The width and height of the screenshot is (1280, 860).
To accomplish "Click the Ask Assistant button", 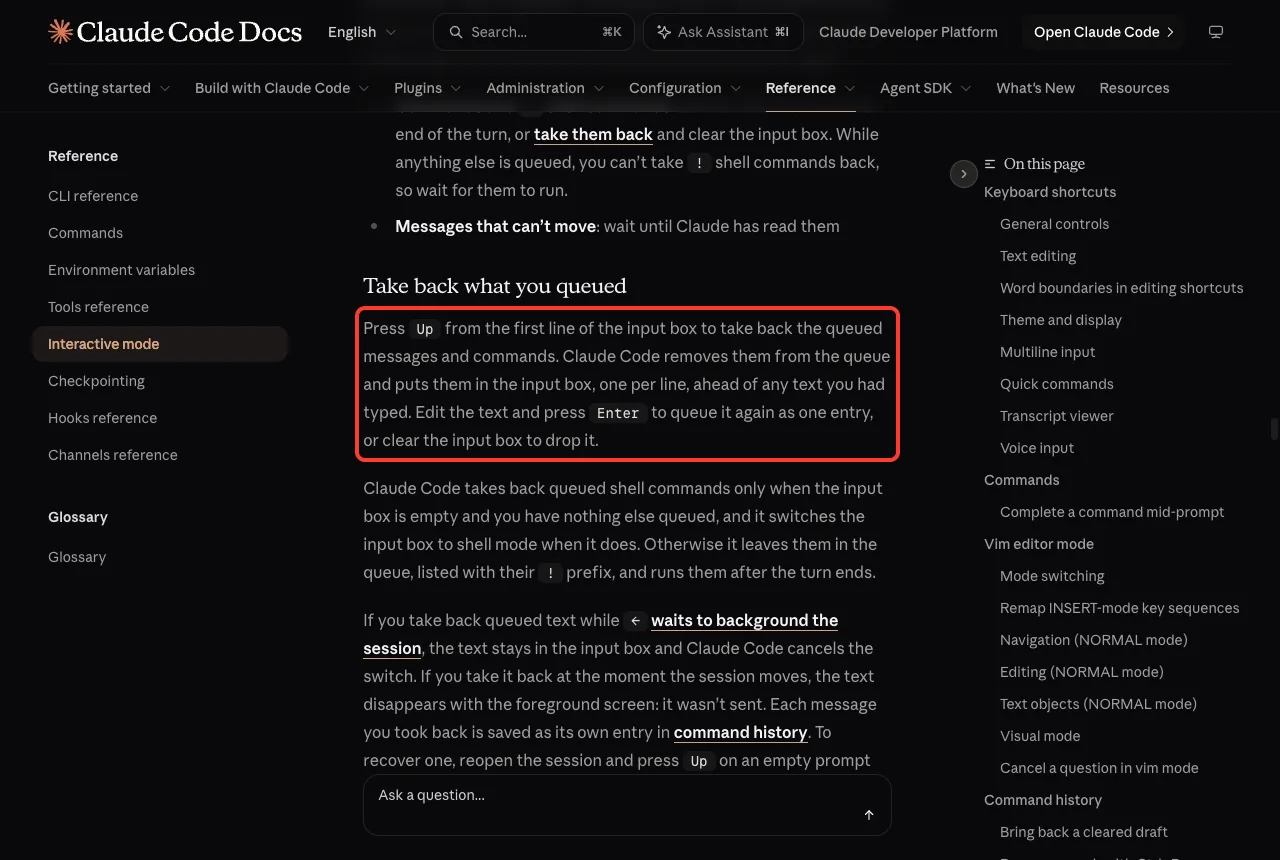I will pos(723,32).
